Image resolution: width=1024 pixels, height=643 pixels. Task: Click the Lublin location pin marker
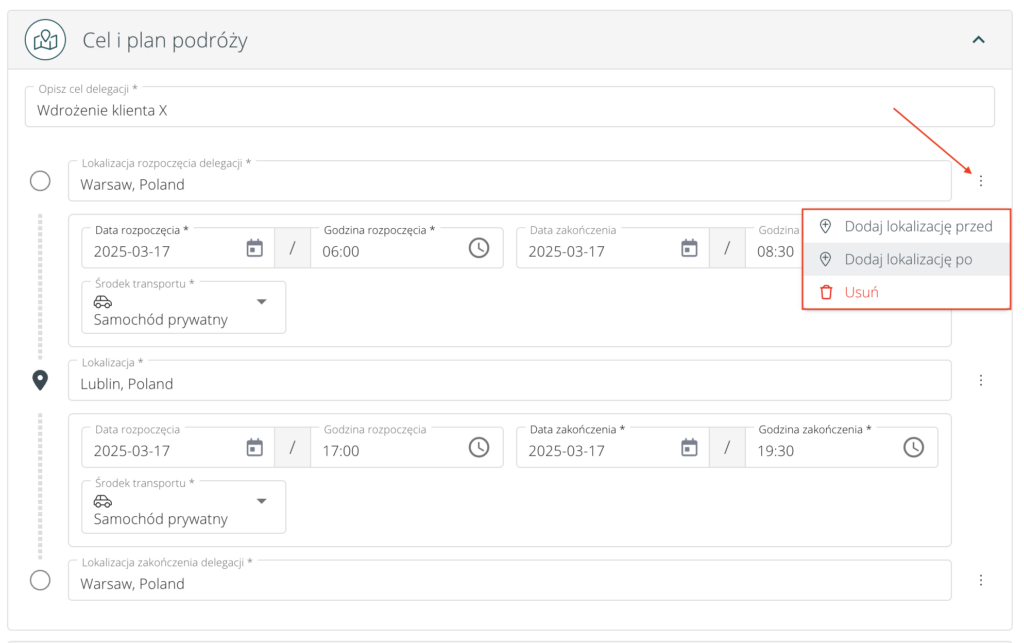click(x=40, y=380)
